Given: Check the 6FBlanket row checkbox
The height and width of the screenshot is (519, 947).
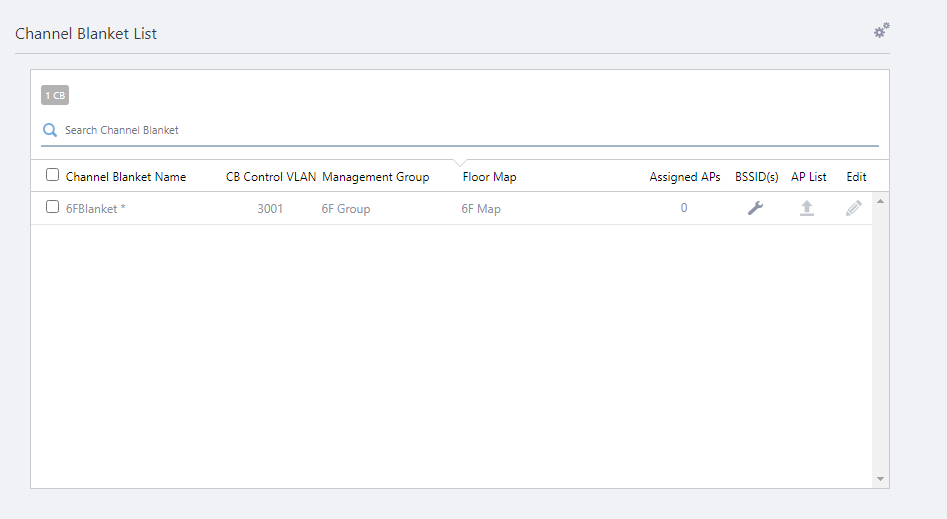Looking at the screenshot, I should coord(53,207).
